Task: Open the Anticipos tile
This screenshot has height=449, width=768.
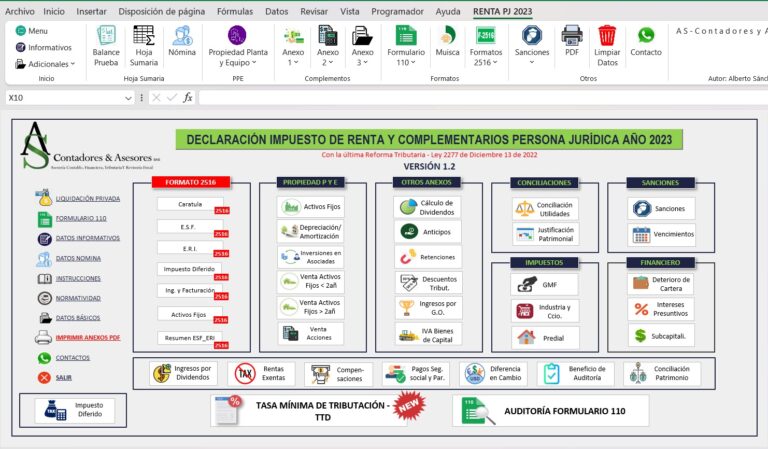Action: pos(427,232)
